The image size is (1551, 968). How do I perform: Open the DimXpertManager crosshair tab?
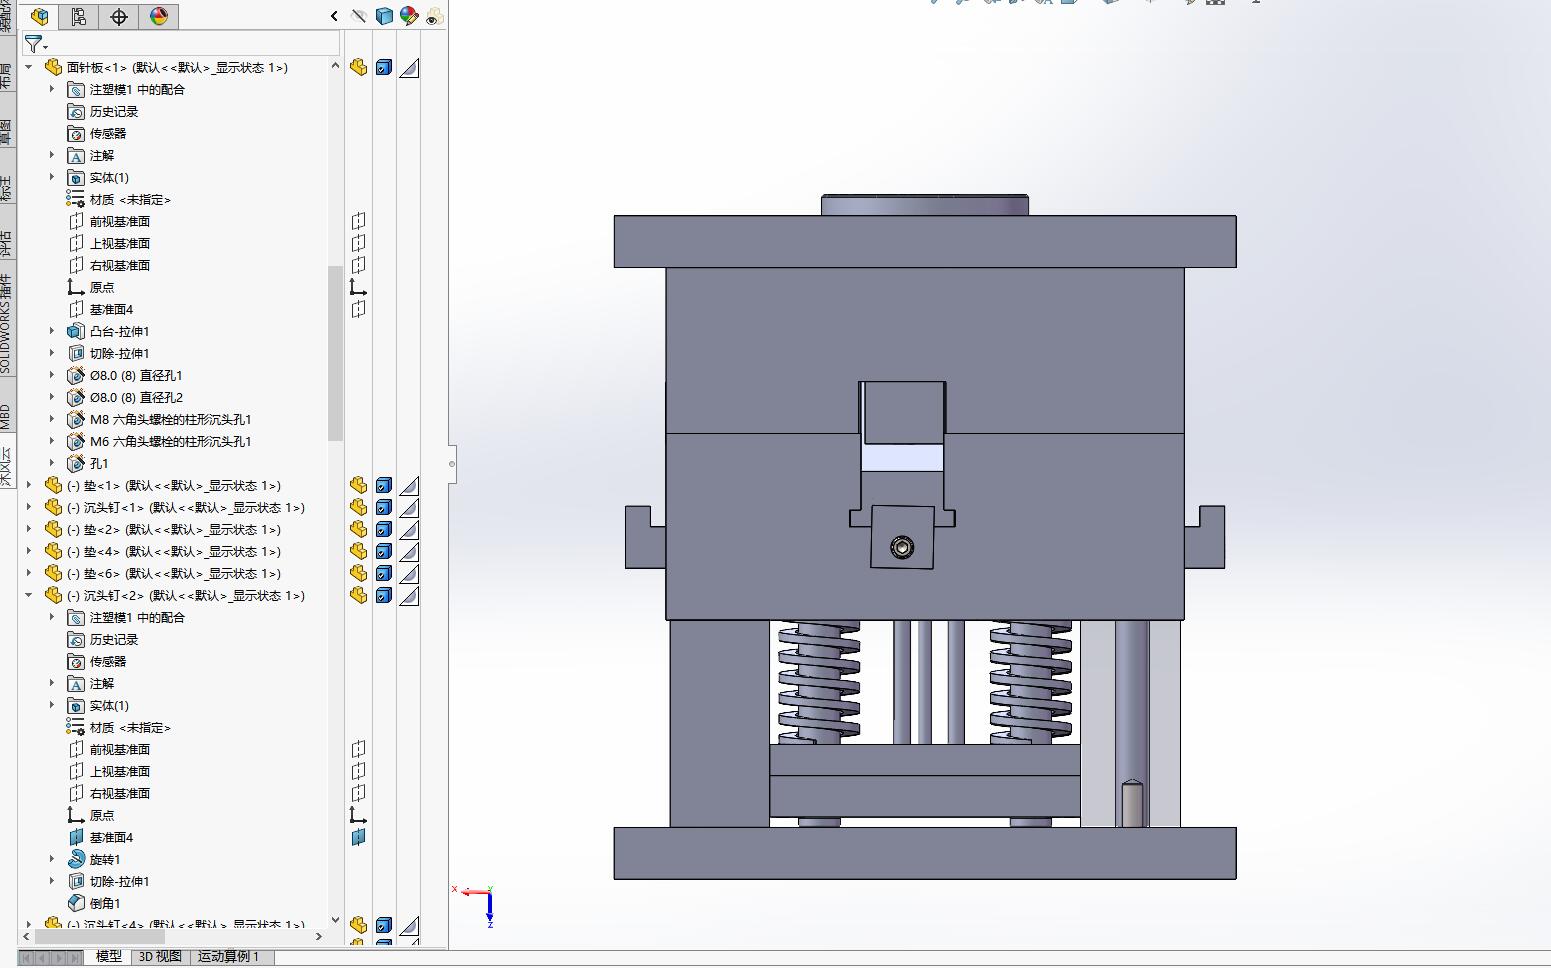[x=118, y=16]
